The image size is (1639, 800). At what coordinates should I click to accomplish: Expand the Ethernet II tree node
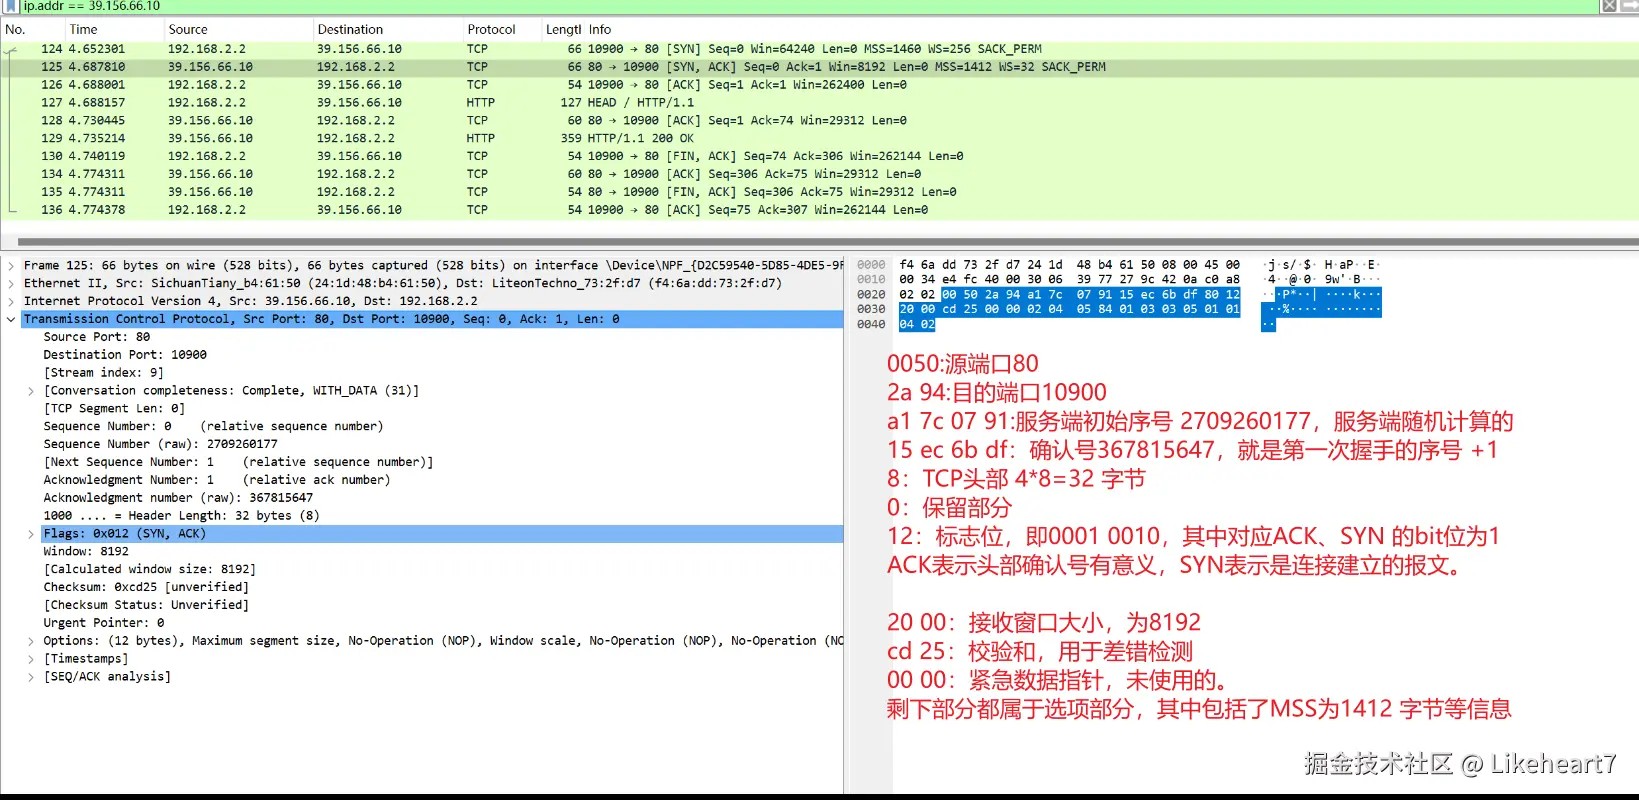(x=11, y=284)
